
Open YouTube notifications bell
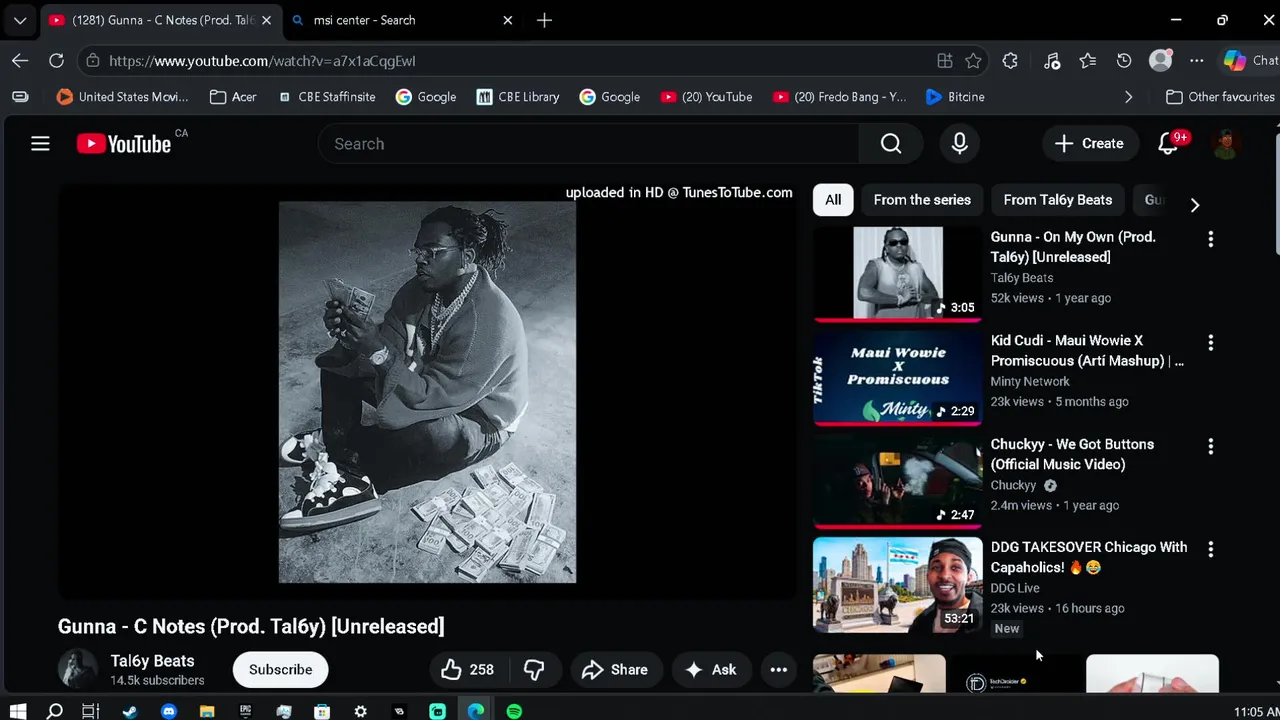[x=1168, y=144]
